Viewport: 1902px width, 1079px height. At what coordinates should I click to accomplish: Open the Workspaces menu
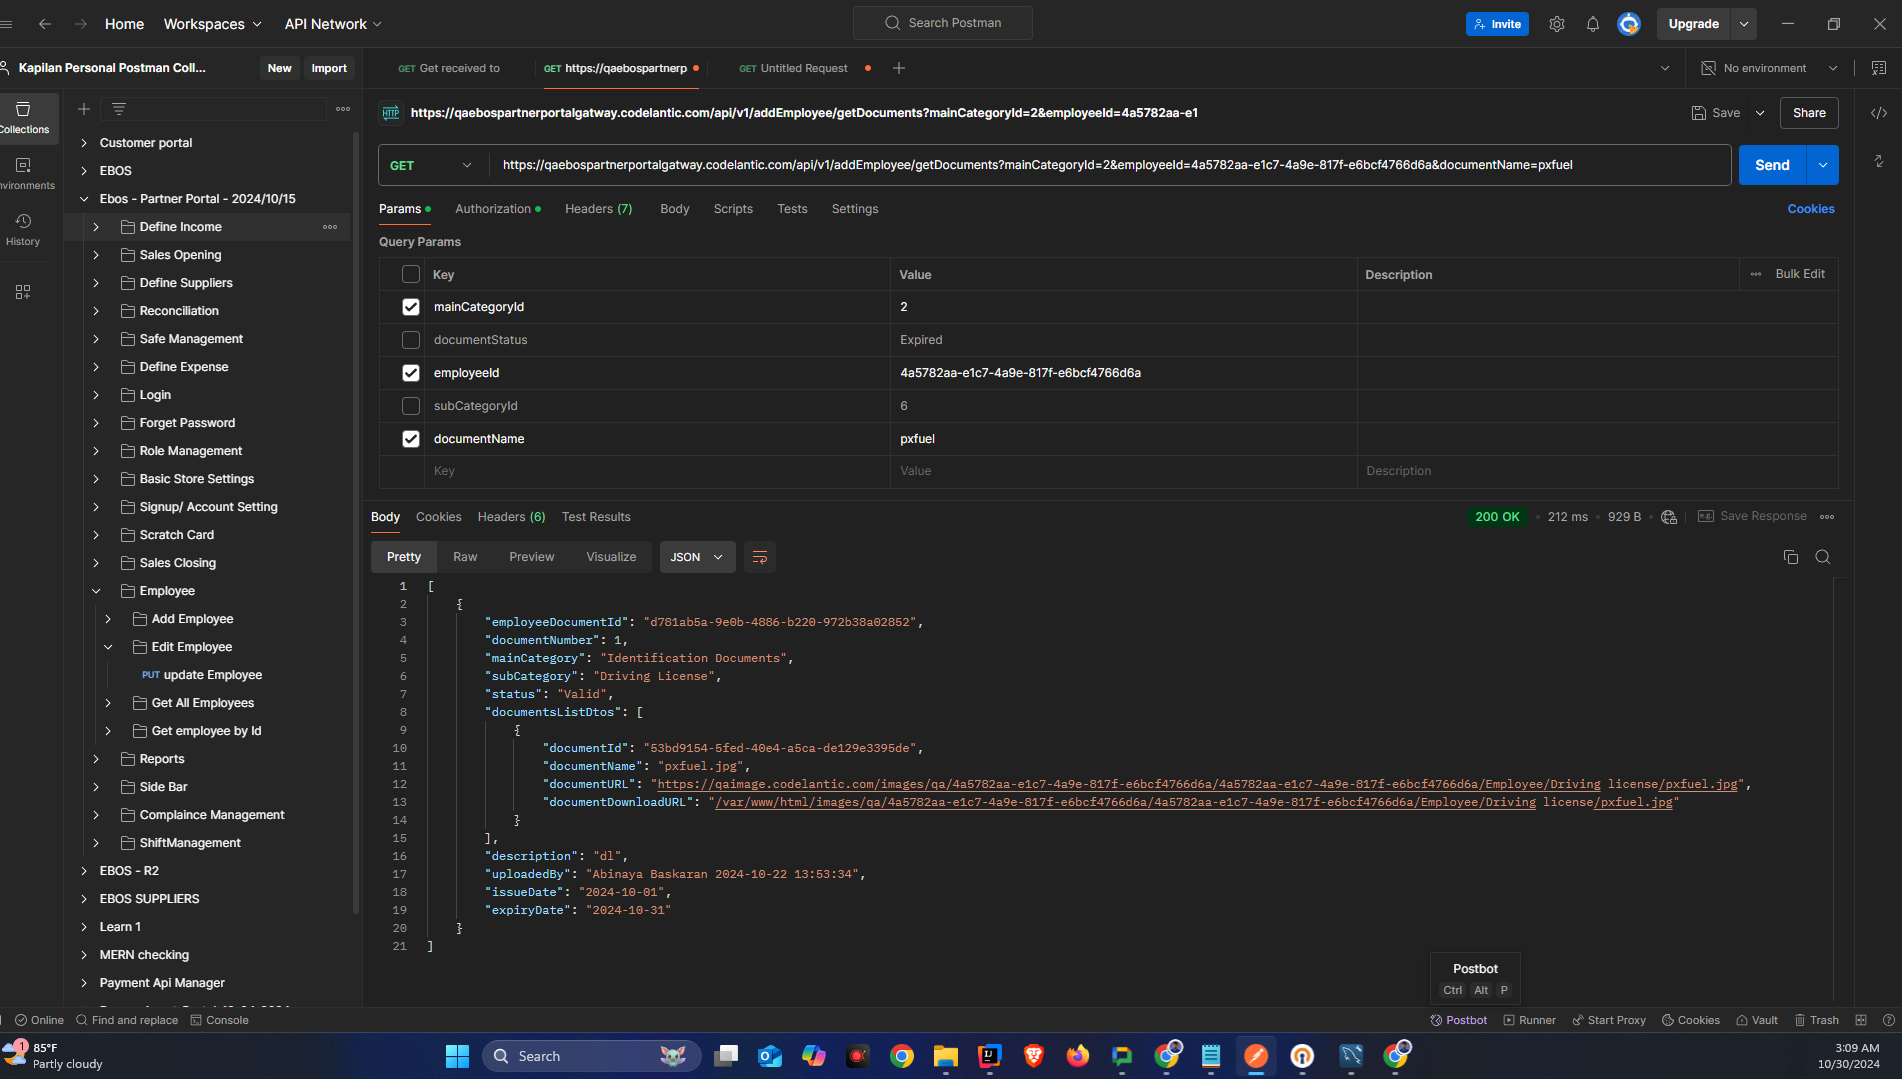pyautogui.click(x=212, y=24)
